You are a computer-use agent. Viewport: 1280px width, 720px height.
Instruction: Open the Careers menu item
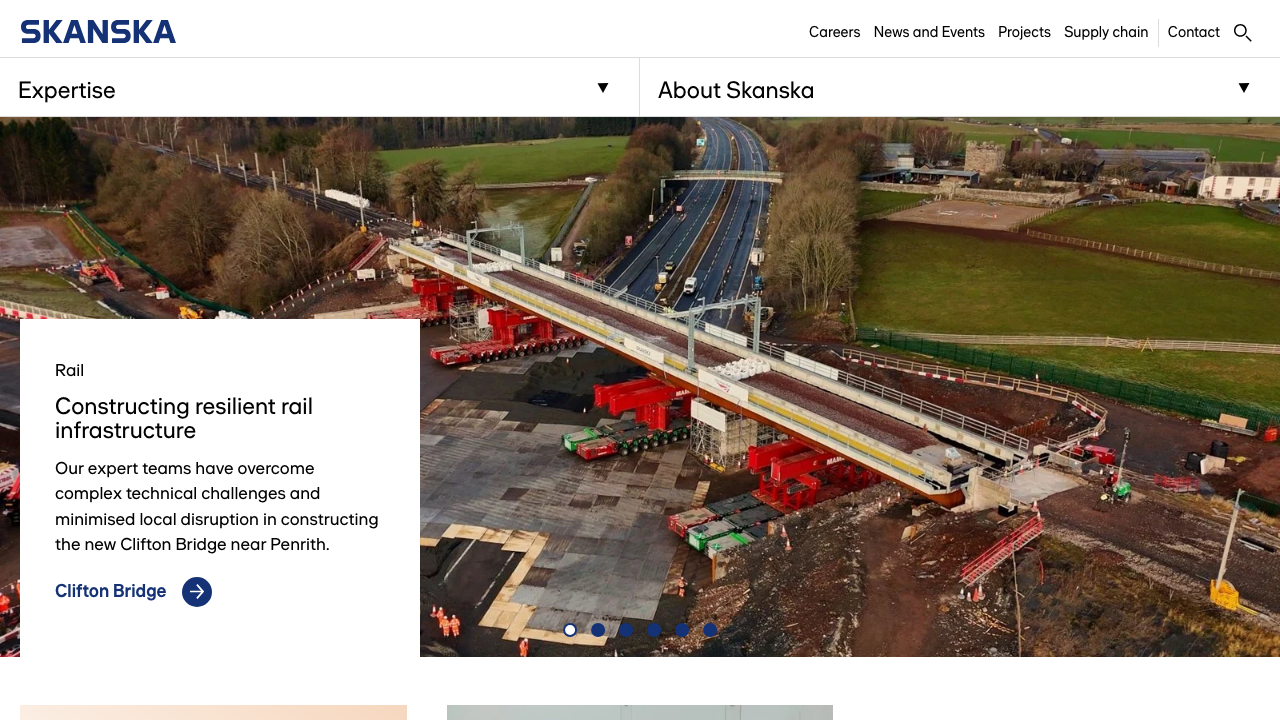click(834, 32)
